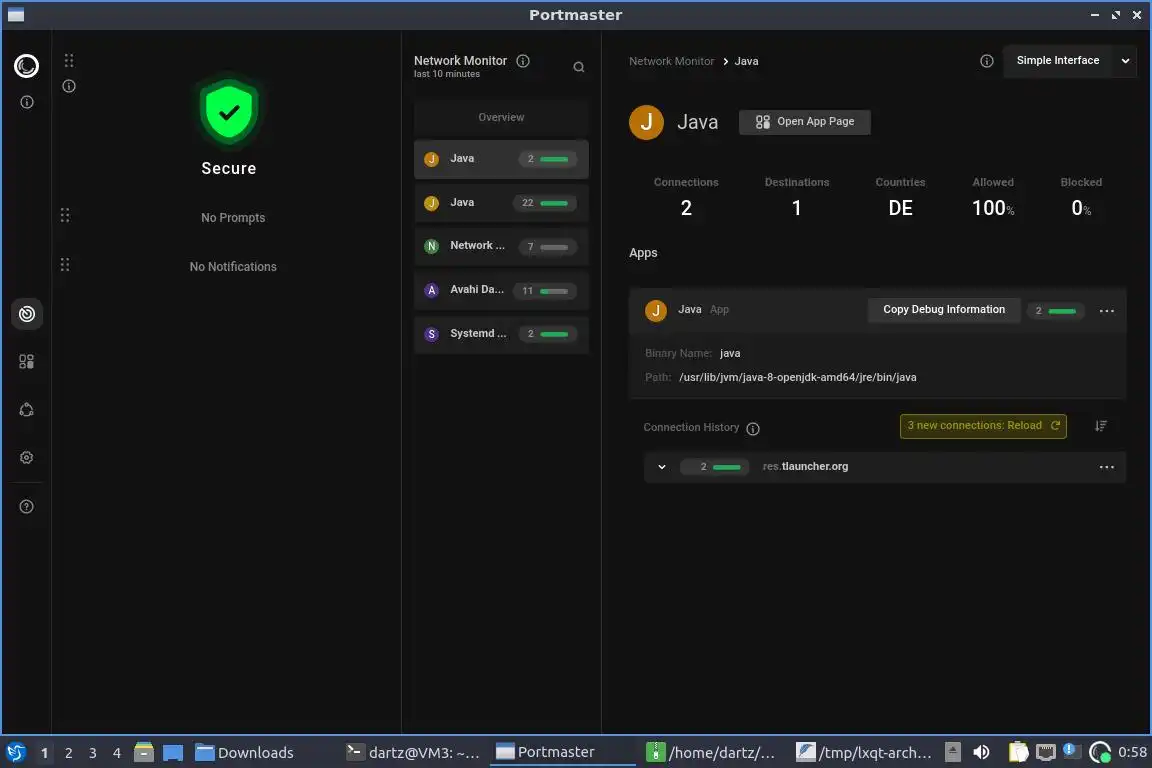
Task: Select the Network entry with 7 connections
Action: (501, 246)
